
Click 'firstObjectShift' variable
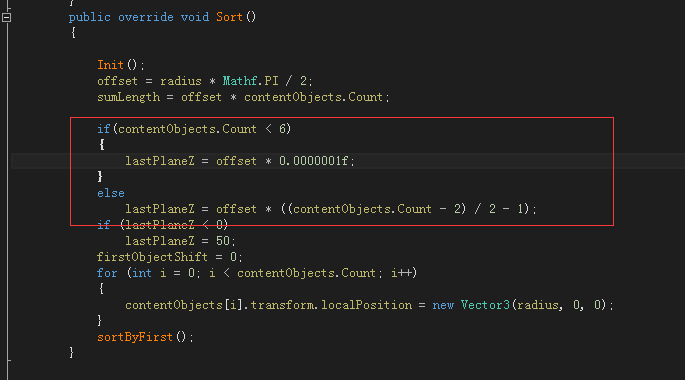point(152,257)
